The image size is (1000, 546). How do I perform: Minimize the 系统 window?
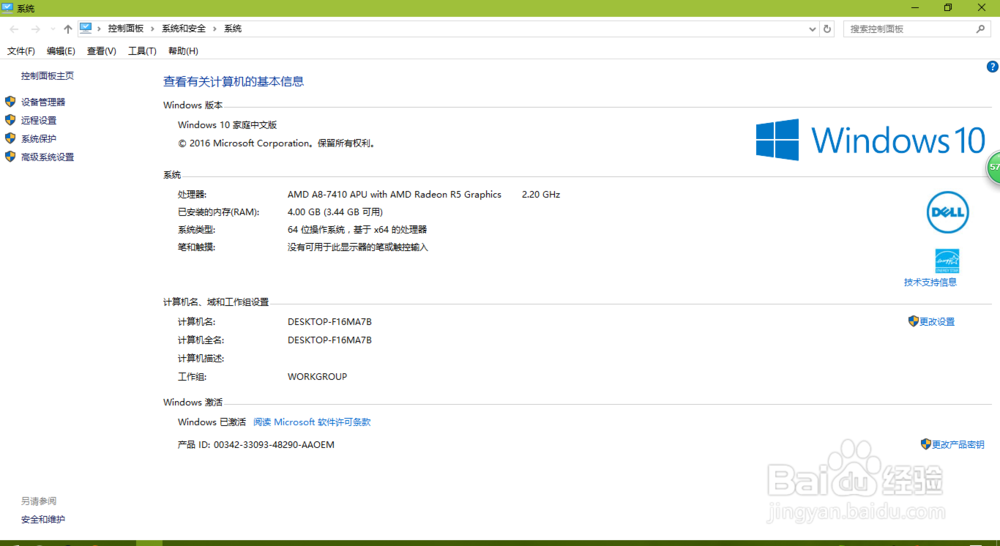(x=915, y=8)
